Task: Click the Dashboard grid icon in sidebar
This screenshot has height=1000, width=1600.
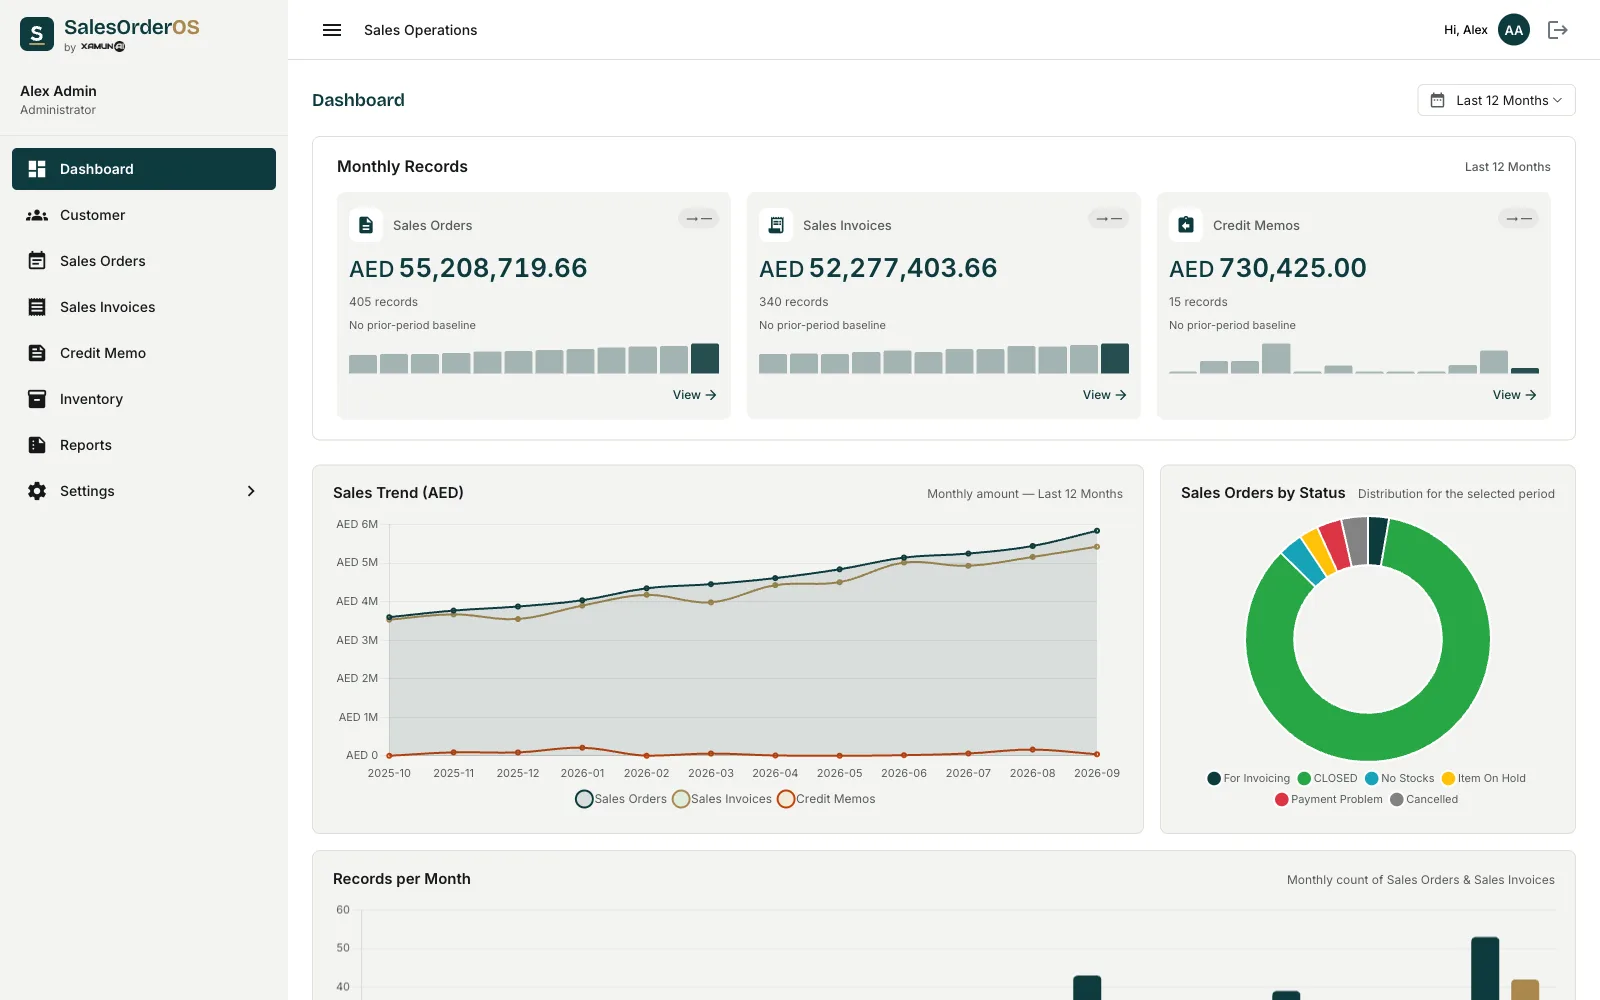Action: [x=37, y=169]
